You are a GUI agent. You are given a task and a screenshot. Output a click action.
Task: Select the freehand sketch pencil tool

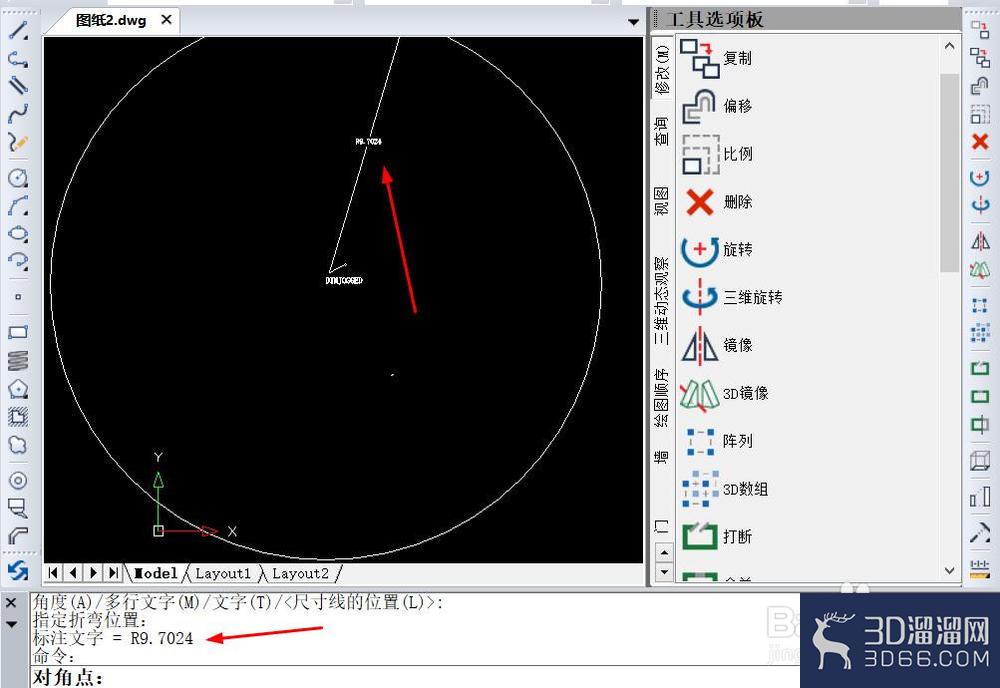click(18, 142)
